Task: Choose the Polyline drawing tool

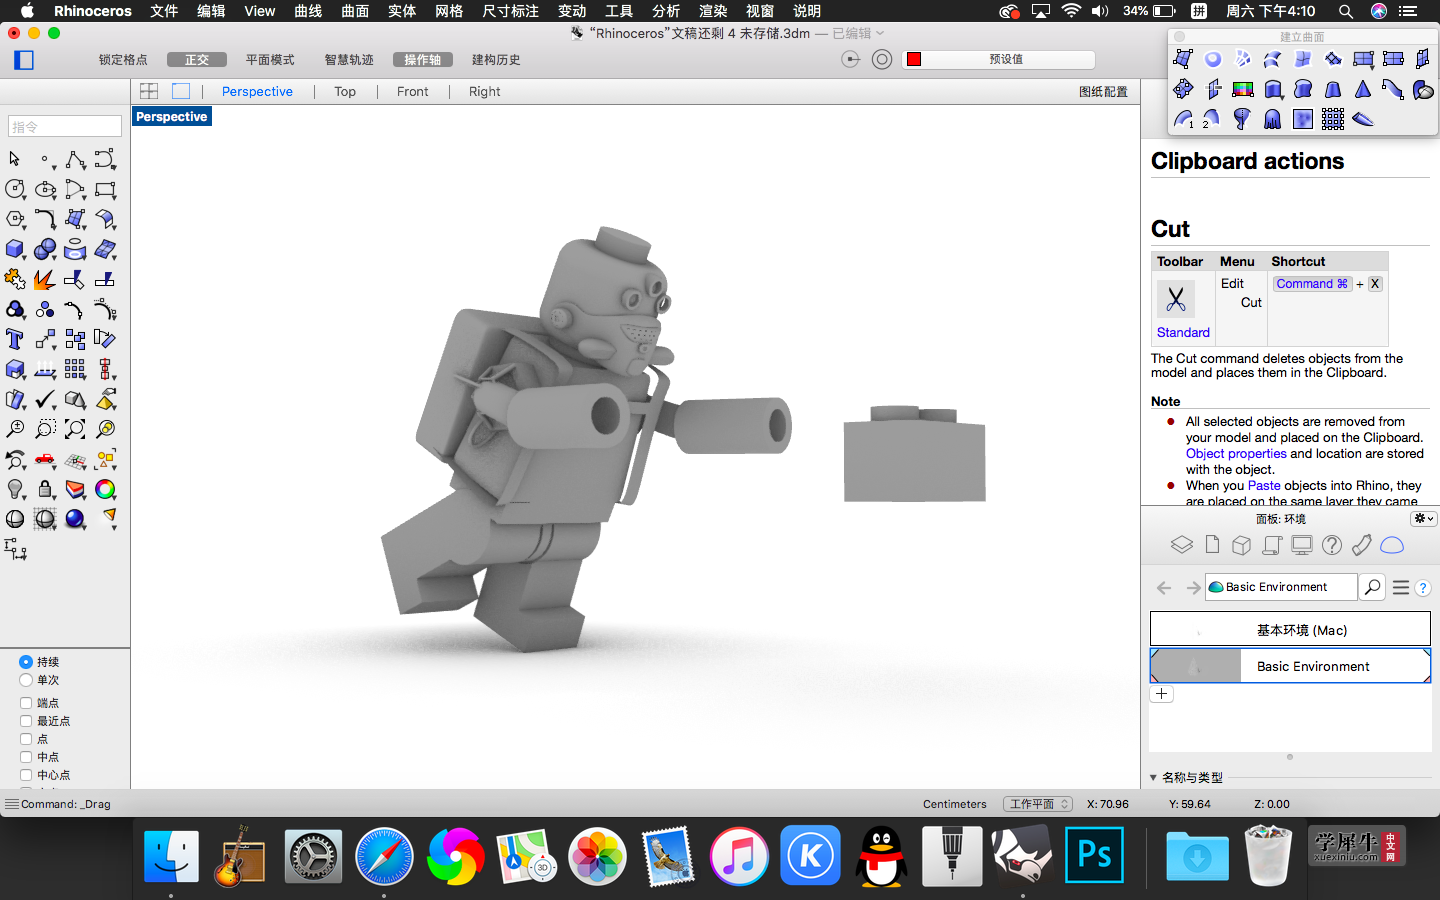Action: [x=75, y=159]
